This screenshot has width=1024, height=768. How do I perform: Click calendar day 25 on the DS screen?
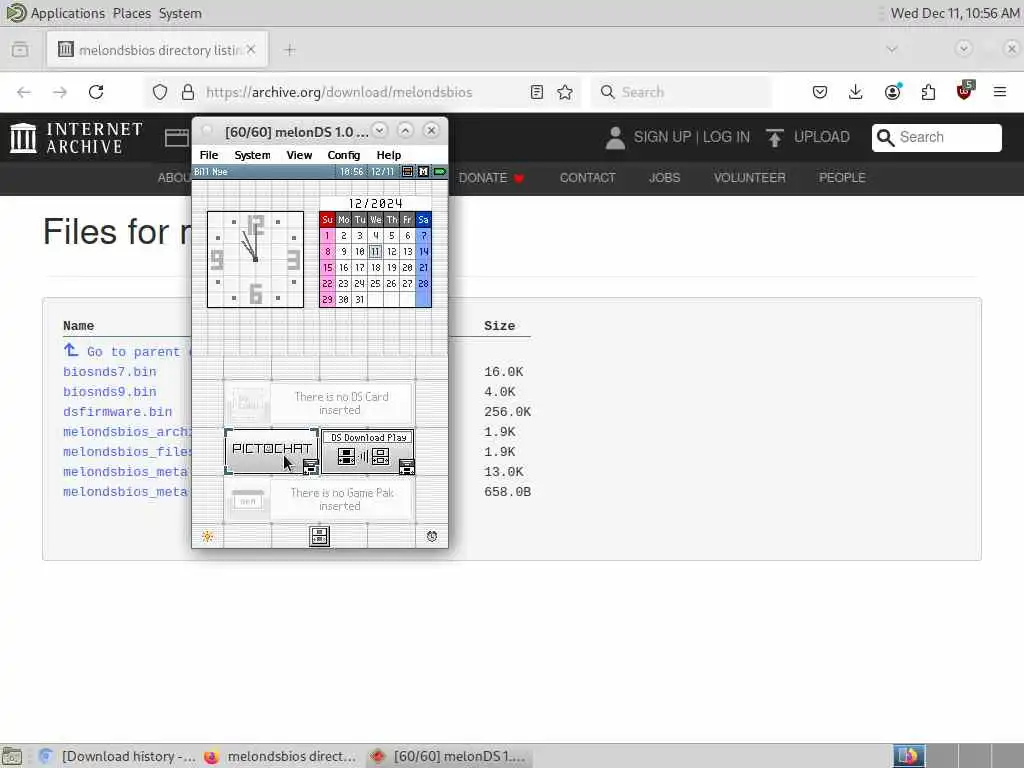click(375, 283)
